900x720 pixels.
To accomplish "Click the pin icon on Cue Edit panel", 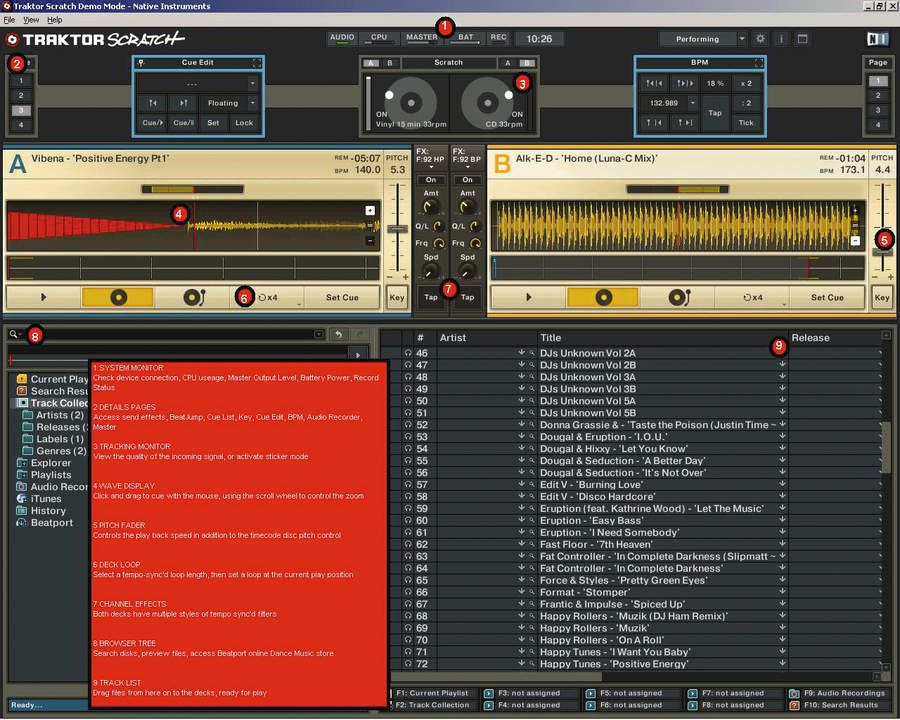I will coord(141,63).
